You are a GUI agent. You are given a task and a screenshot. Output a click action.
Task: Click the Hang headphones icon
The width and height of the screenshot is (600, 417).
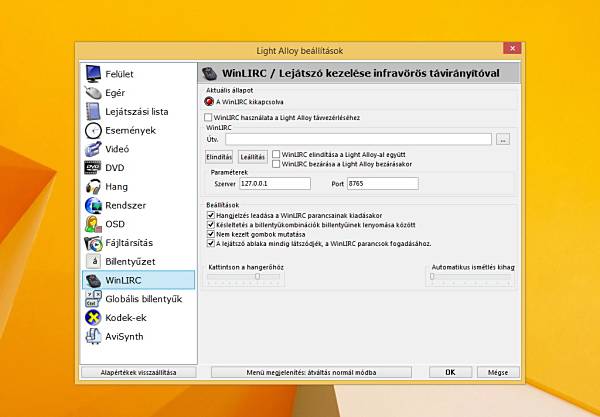(x=93, y=187)
